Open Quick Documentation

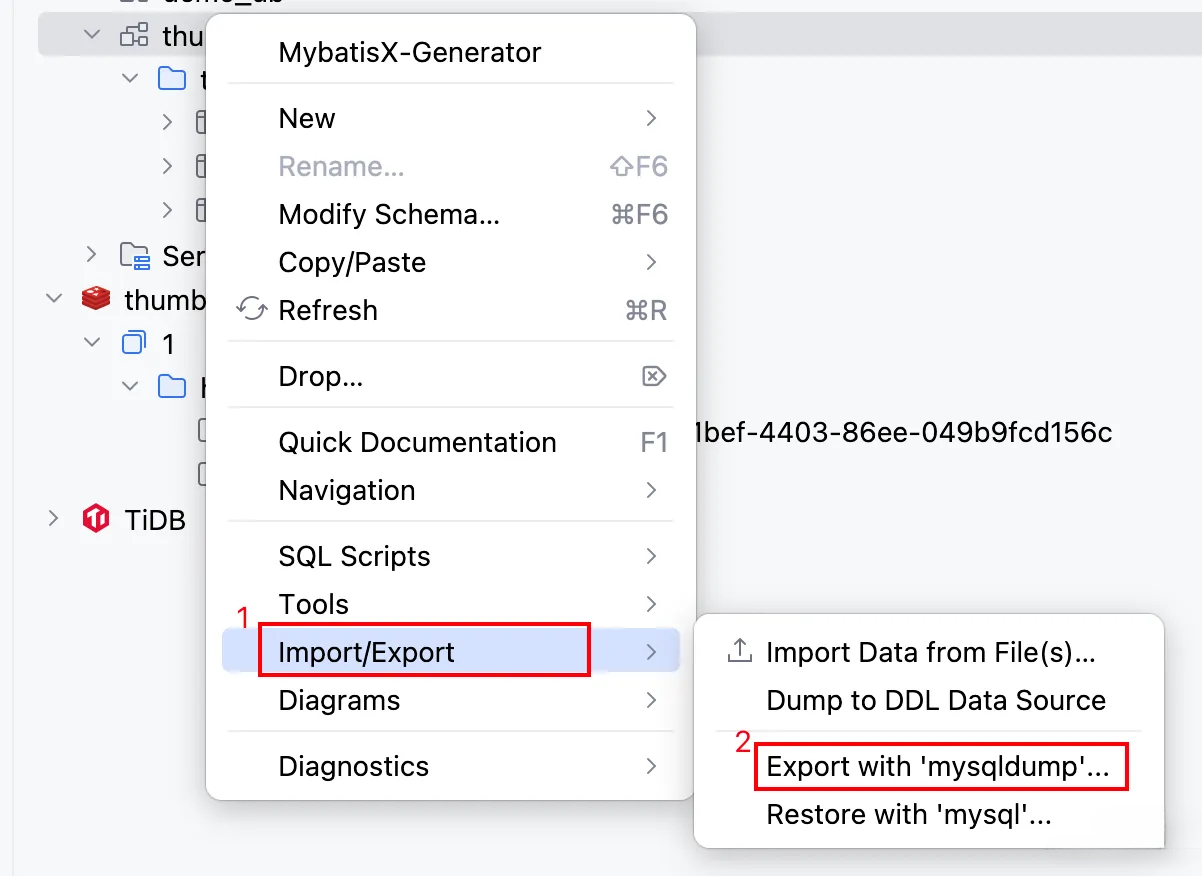pyautogui.click(x=450, y=442)
